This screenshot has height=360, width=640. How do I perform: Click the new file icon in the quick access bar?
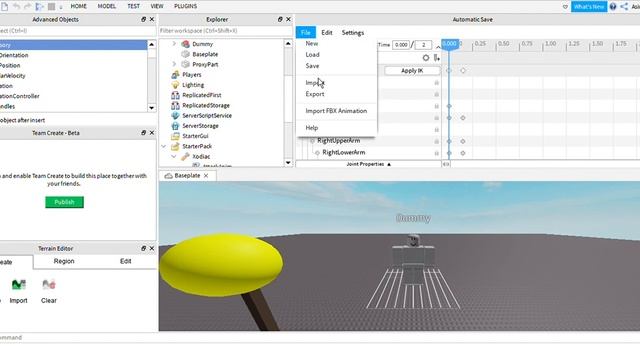4,7
